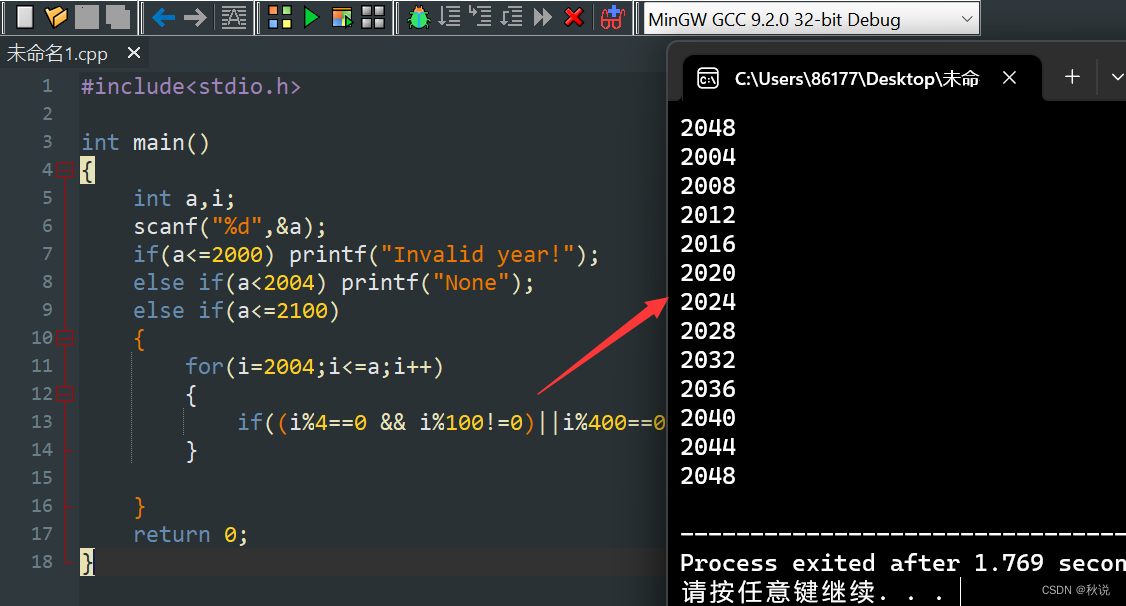Click the i%100!=0 condition text
This screenshot has height=606, width=1126.
(x=471, y=422)
